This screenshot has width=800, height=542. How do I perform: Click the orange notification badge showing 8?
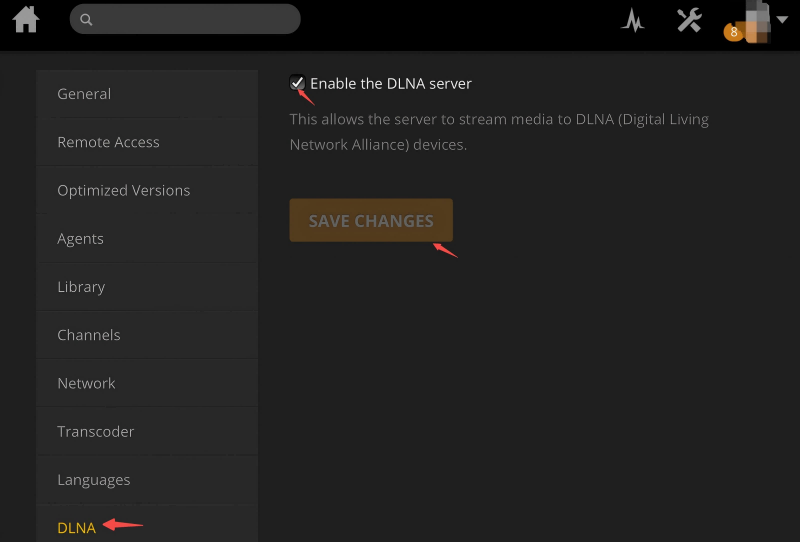pos(734,32)
